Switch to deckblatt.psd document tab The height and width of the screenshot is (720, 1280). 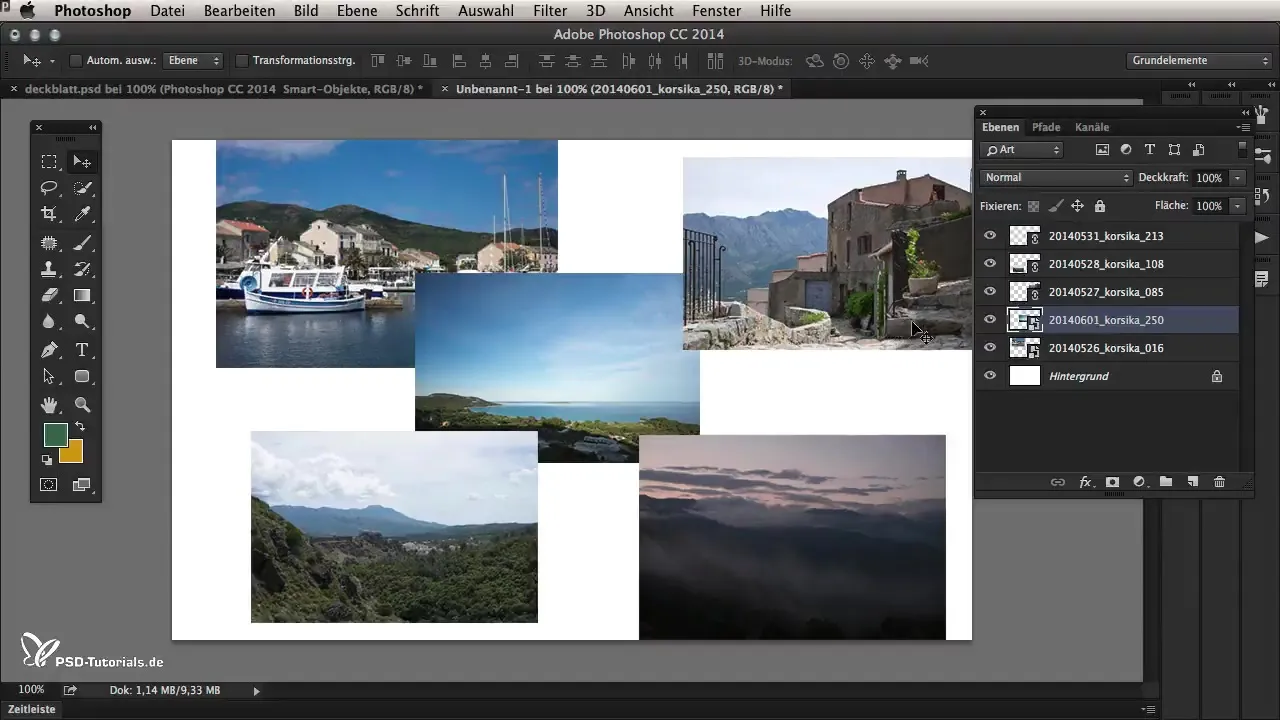223,89
